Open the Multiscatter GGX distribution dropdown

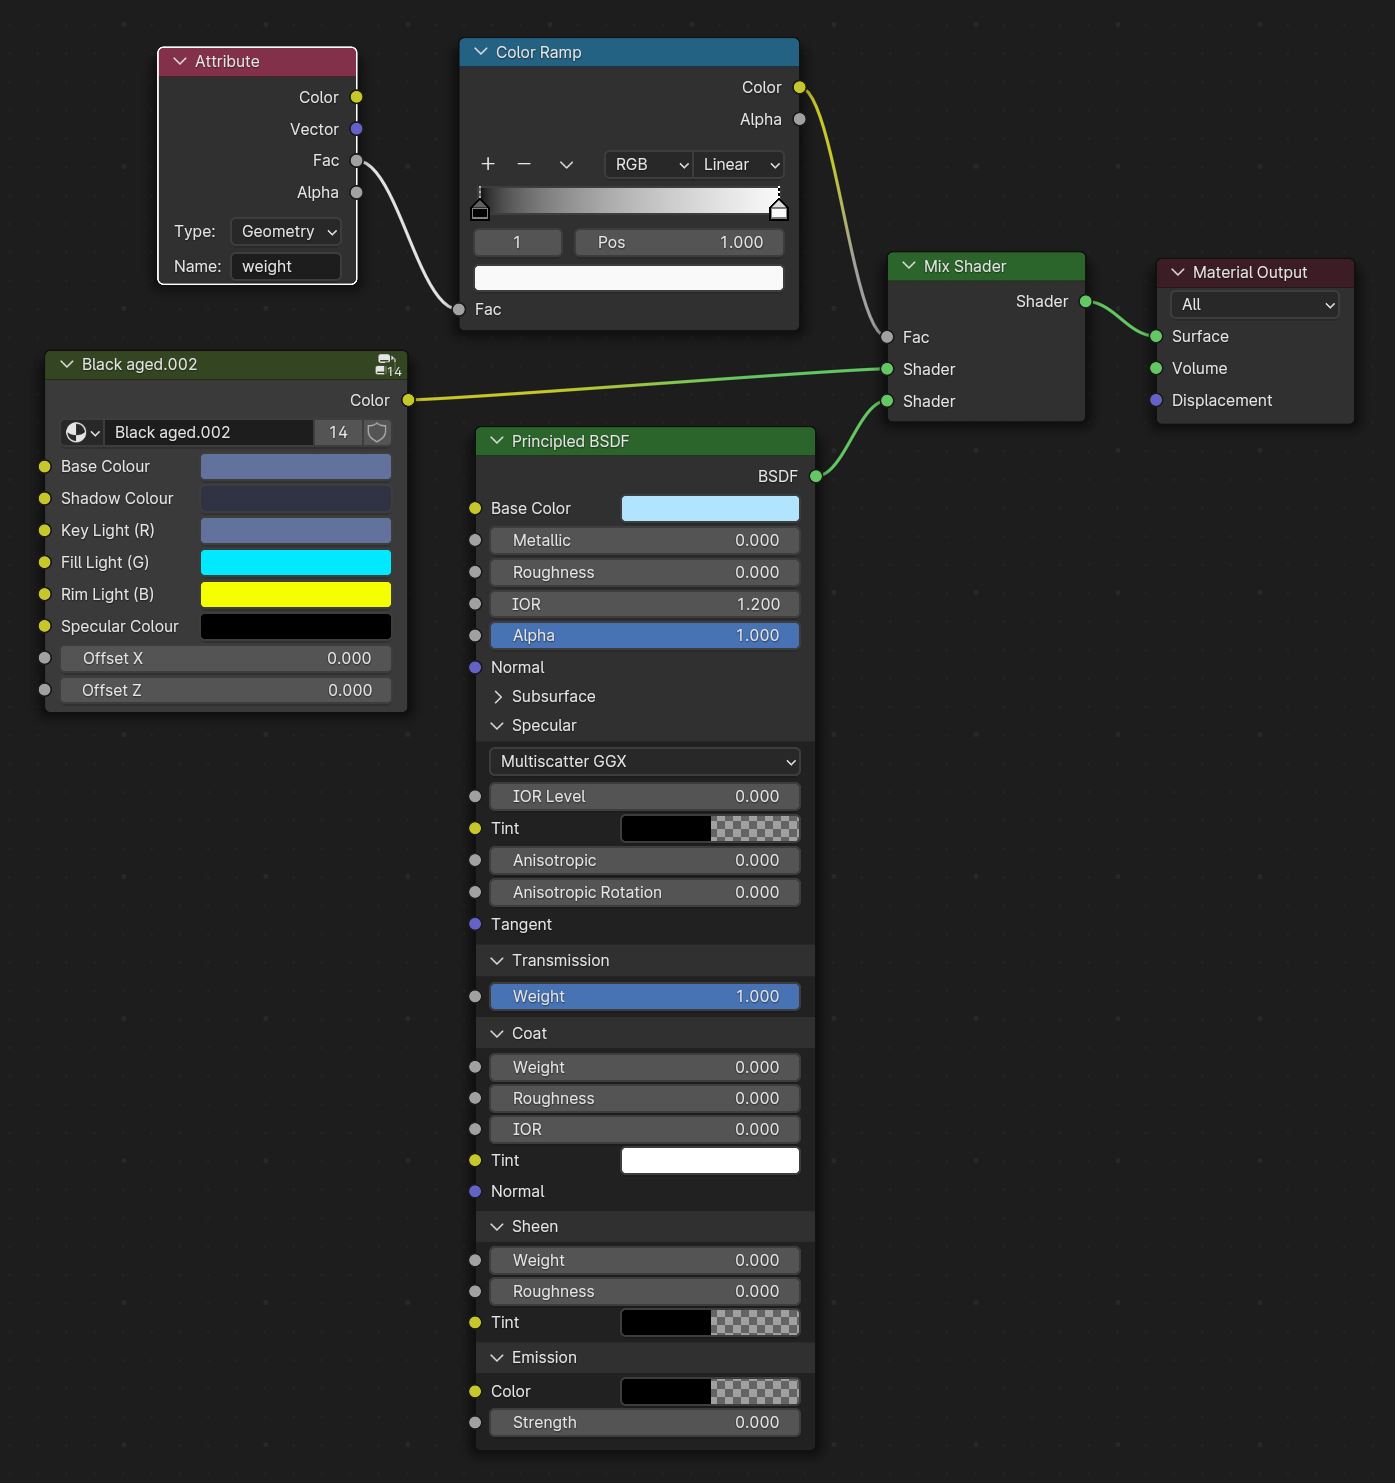coord(645,761)
